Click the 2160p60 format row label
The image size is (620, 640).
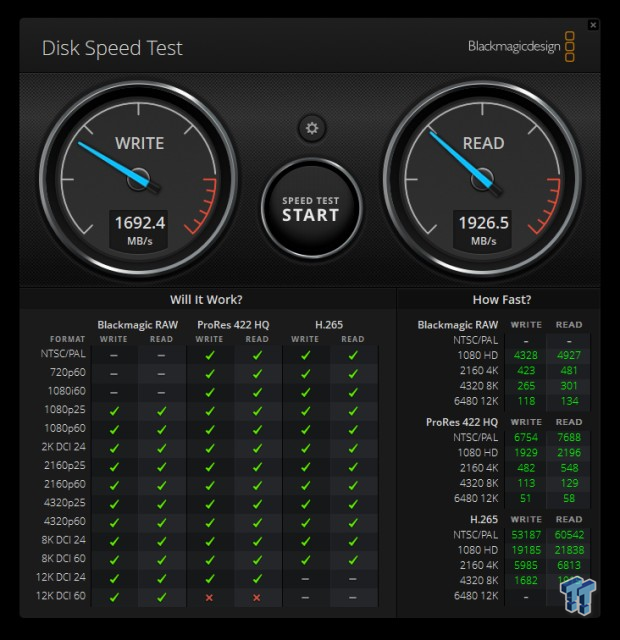tap(65, 484)
